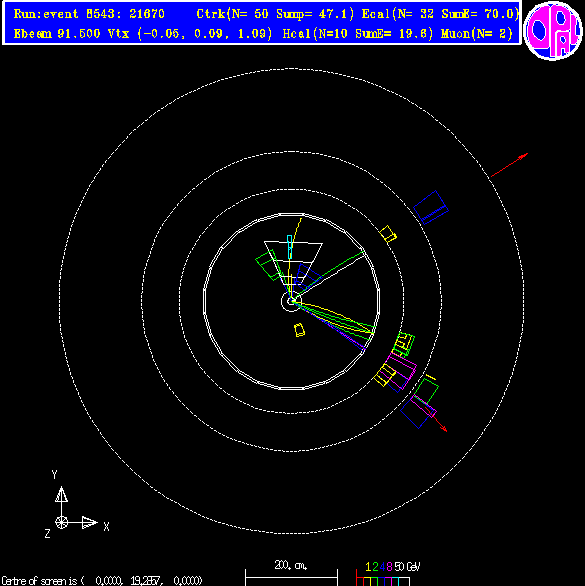Select the magenta color box in energy legend
The height and width of the screenshot is (586, 585).
point(388,582)
